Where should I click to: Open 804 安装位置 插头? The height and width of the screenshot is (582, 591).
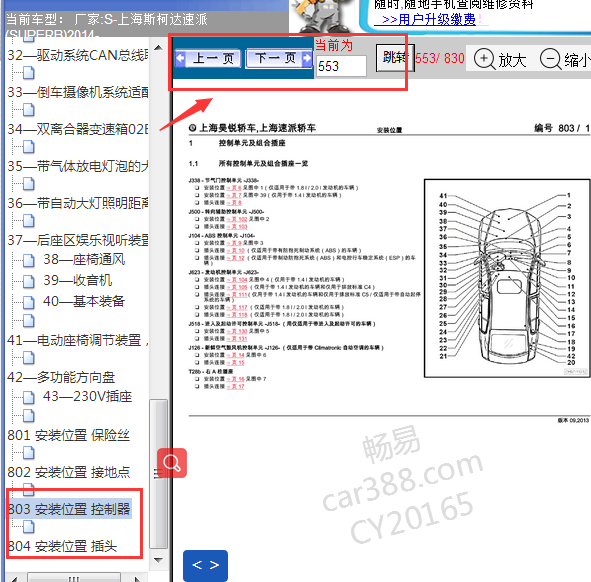[62, 546]
